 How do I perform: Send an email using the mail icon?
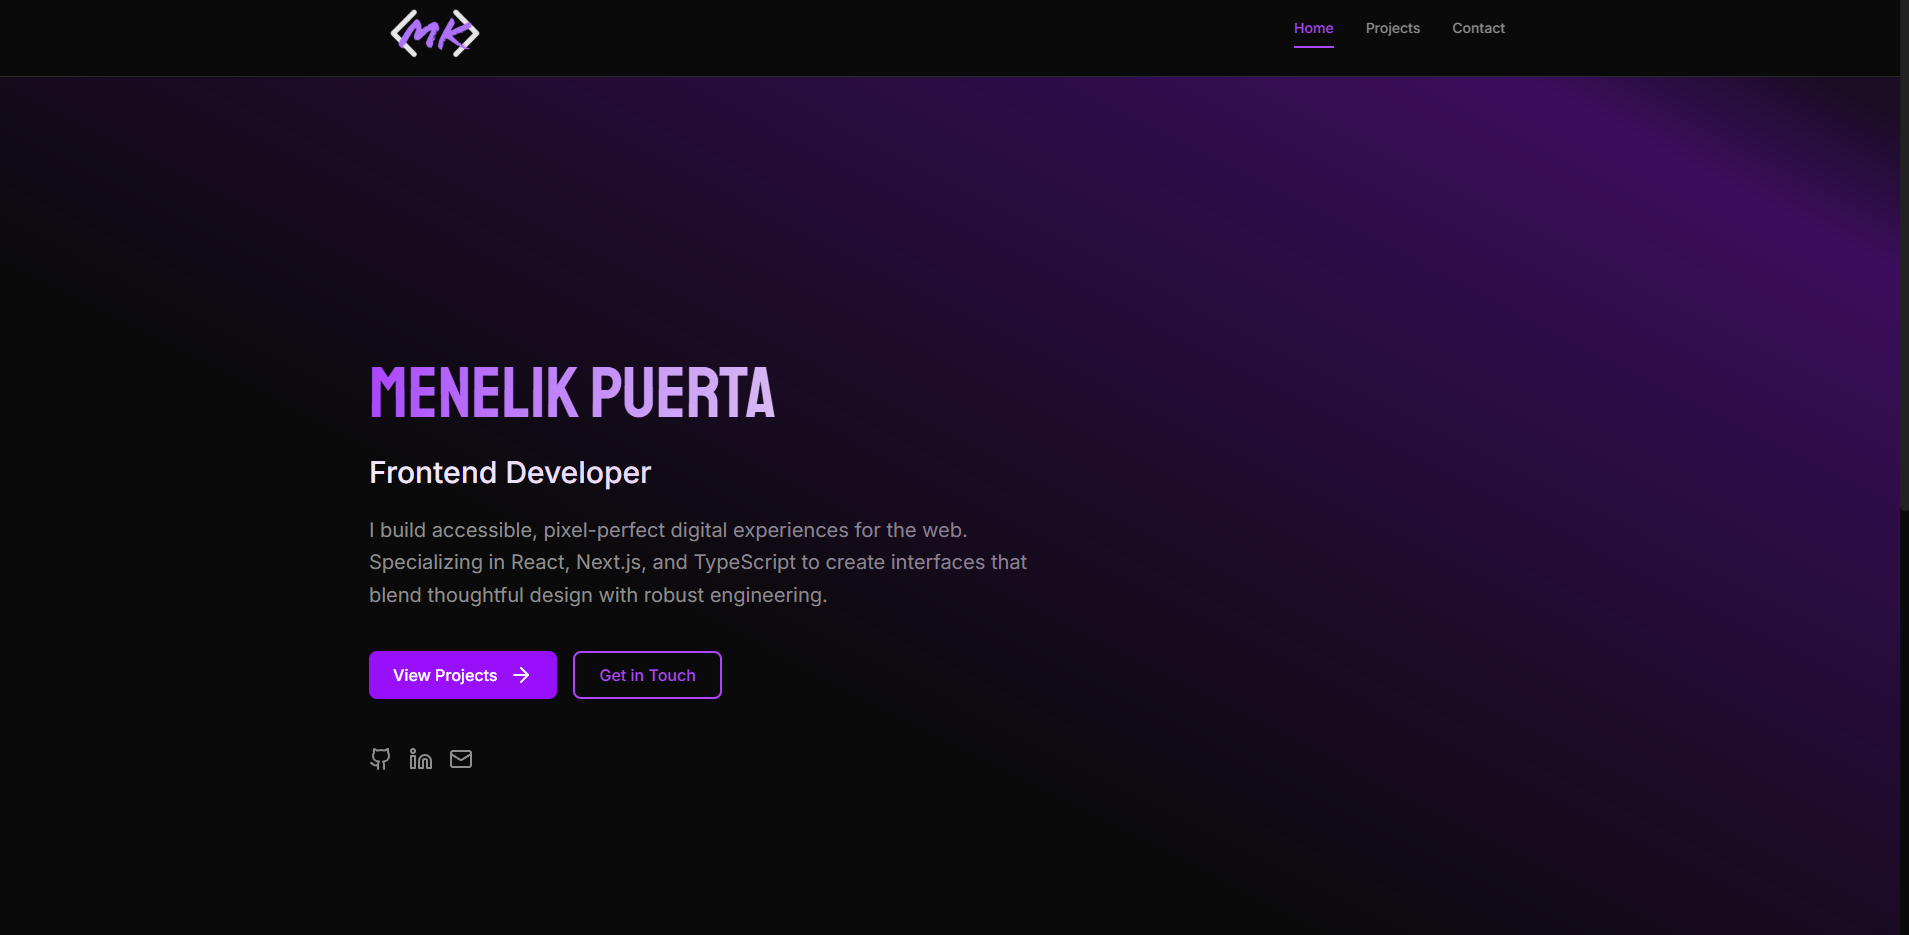[460, 759]
